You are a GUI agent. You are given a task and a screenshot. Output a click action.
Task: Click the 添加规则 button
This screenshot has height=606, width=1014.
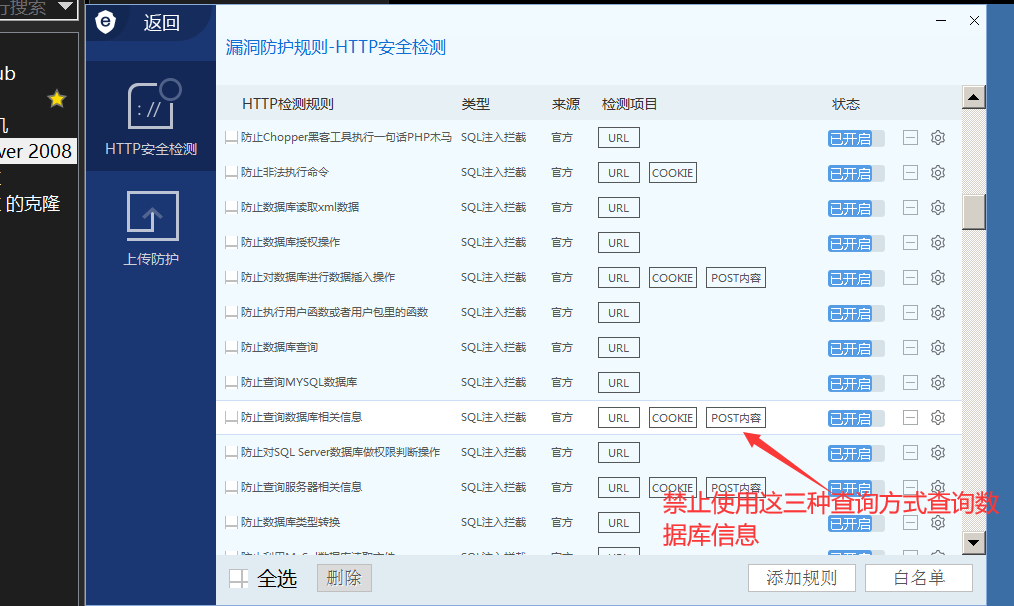(801, 578)
